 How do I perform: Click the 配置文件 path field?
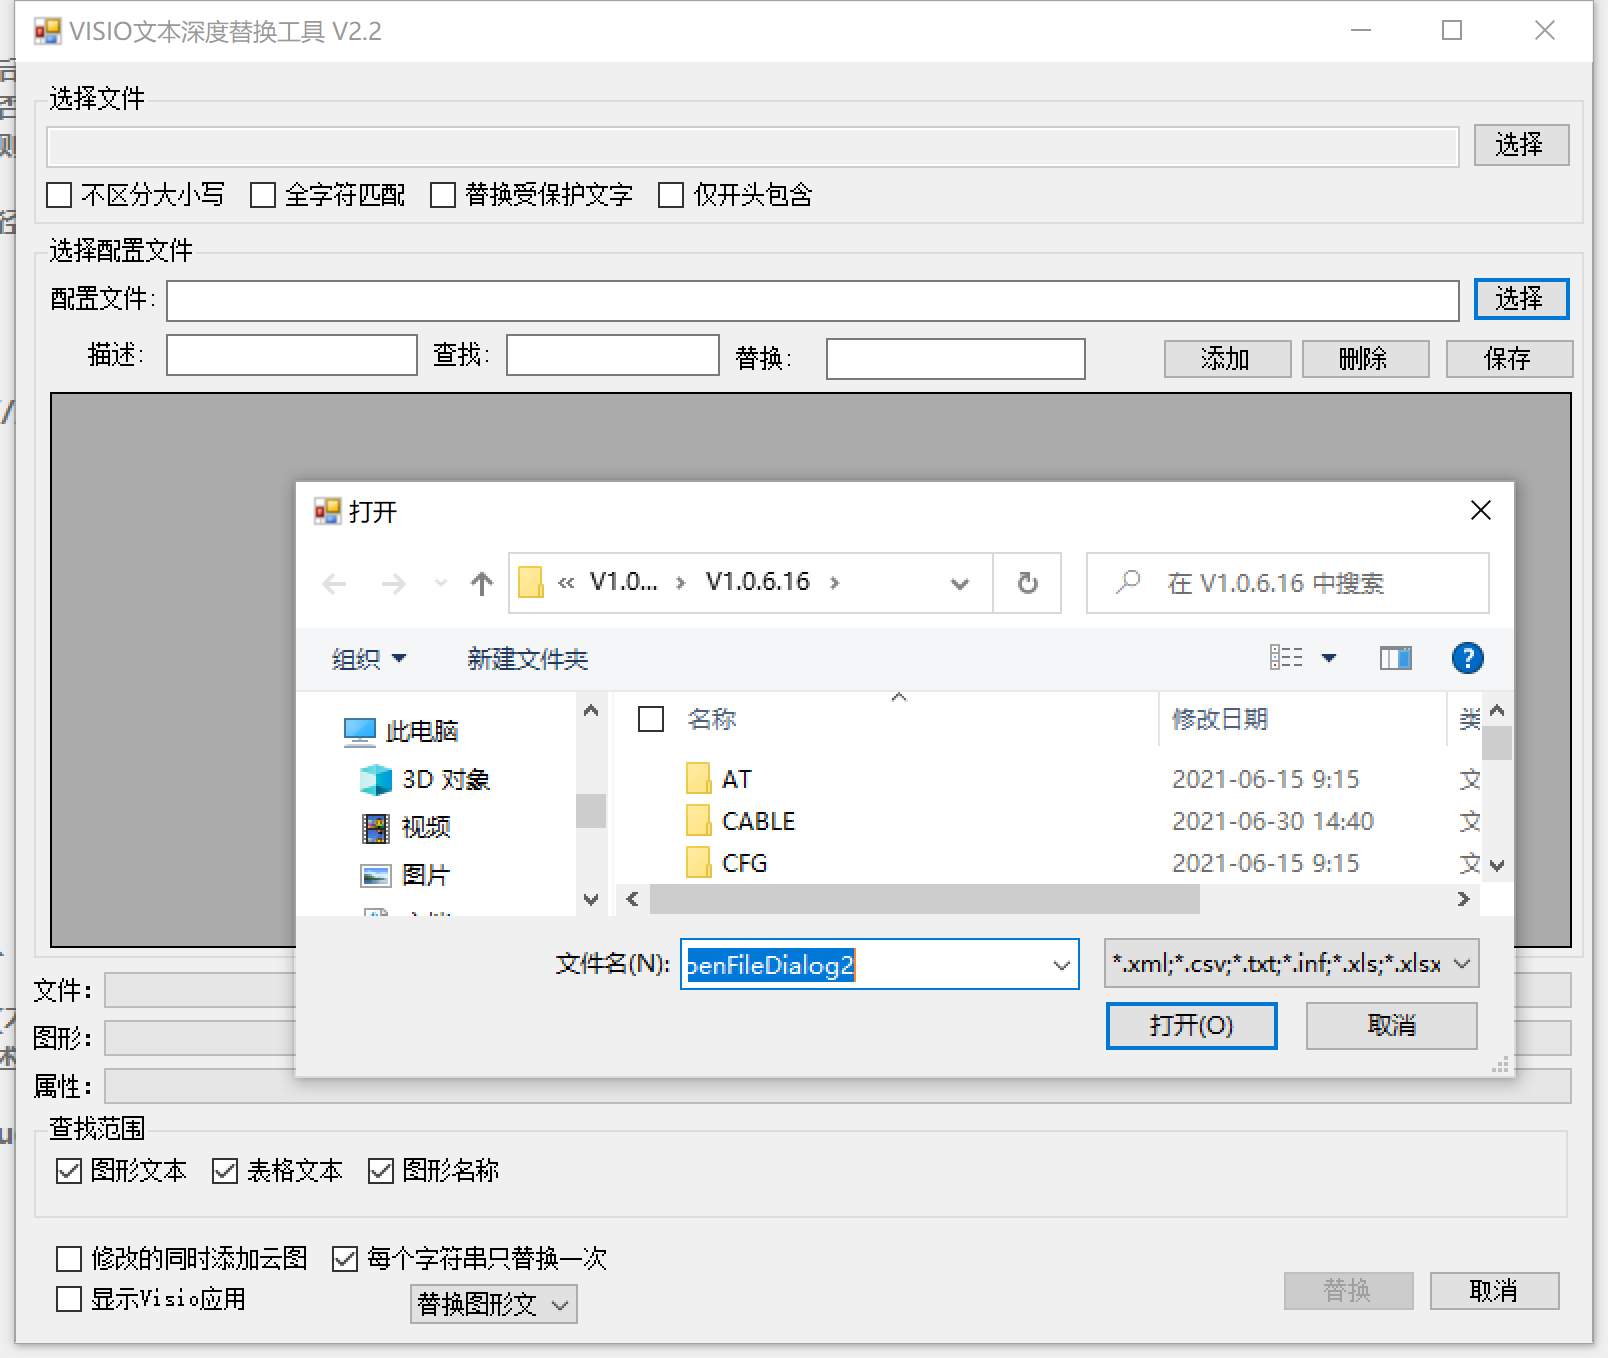(x=812, y=300)
